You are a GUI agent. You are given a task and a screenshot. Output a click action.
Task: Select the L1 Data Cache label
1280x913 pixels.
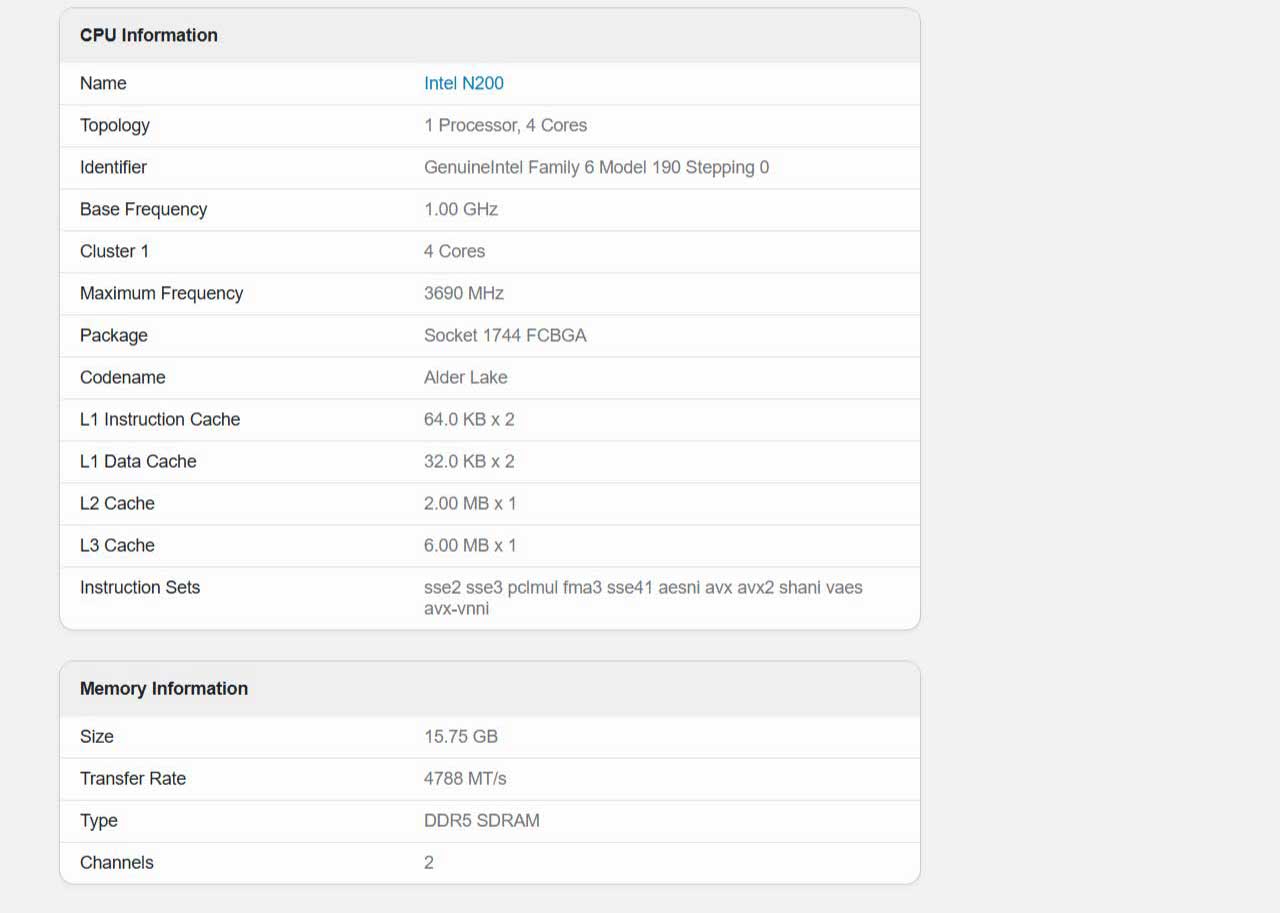(x=138, y=461)
